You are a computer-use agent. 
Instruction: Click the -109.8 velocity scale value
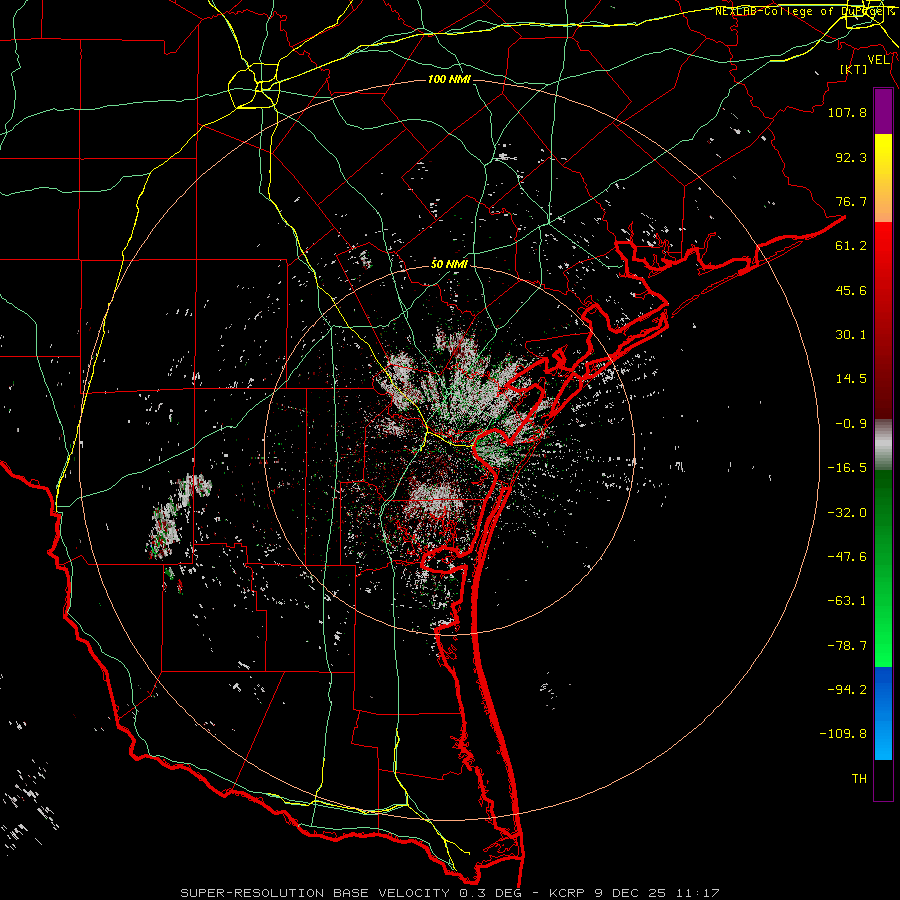click(x=843, y=734)
